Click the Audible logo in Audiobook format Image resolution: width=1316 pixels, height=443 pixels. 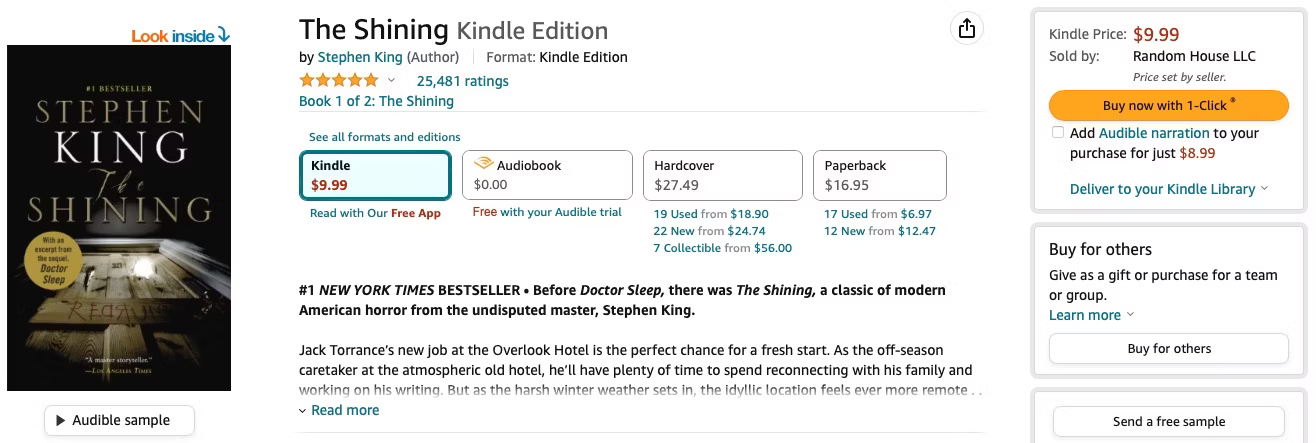tap(483, 164)
